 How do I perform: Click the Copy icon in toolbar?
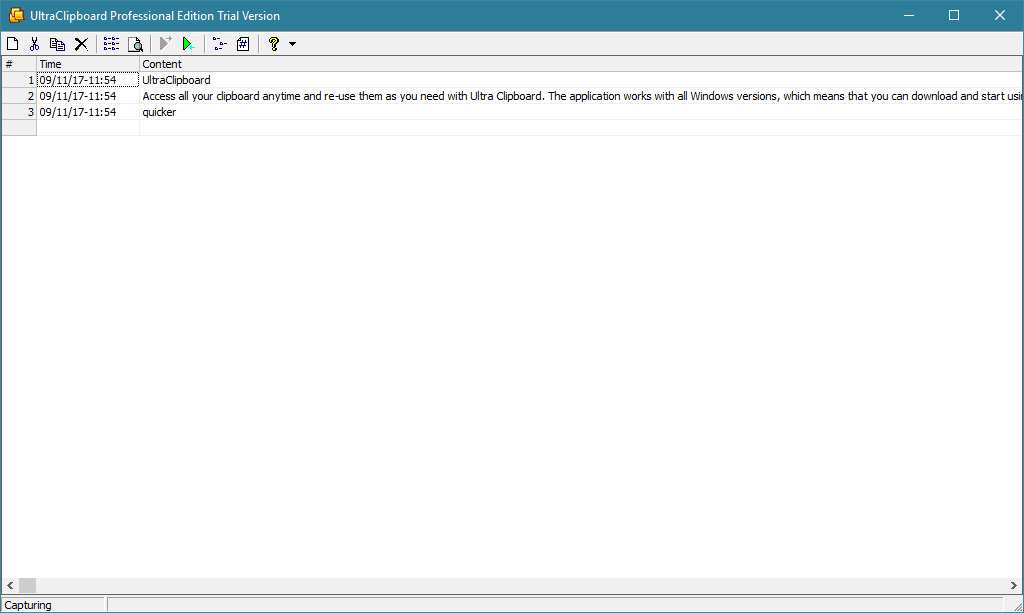pyautogui.click(x=57, y=44)
